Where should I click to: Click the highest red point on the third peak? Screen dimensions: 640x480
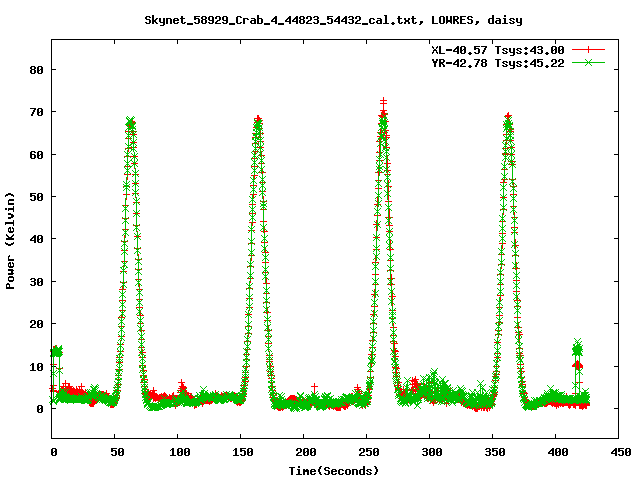click(x=383, y=100)
